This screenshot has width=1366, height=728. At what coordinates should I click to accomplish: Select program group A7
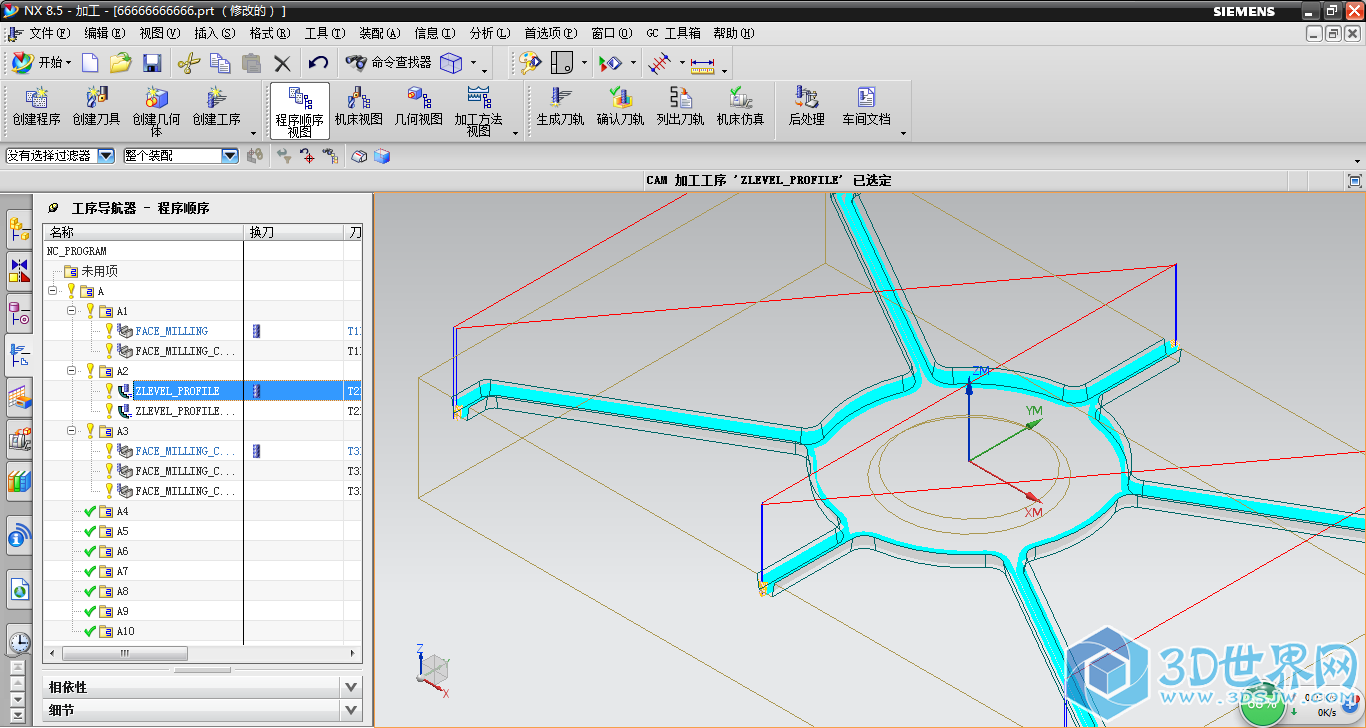(122, 571)
